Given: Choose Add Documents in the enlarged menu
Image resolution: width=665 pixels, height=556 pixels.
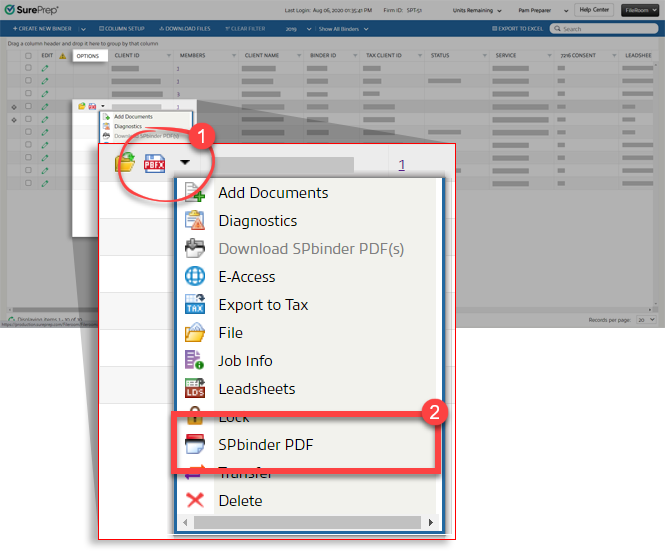Looking at the screenshot, I should [273, 193].
